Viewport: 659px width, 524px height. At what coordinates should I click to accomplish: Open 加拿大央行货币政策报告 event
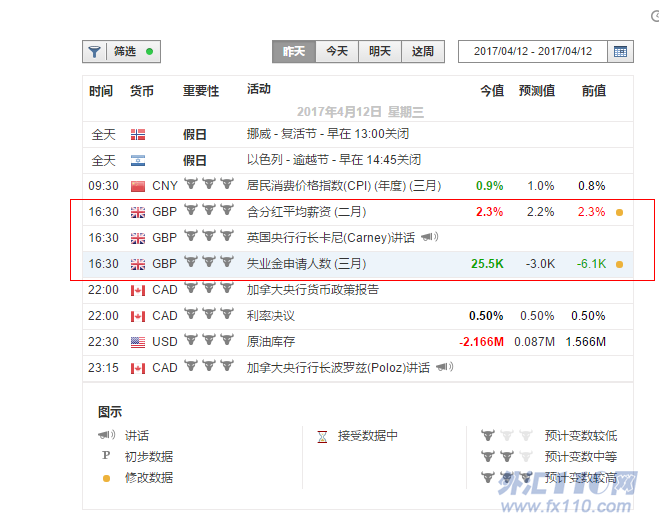[313, 290]
